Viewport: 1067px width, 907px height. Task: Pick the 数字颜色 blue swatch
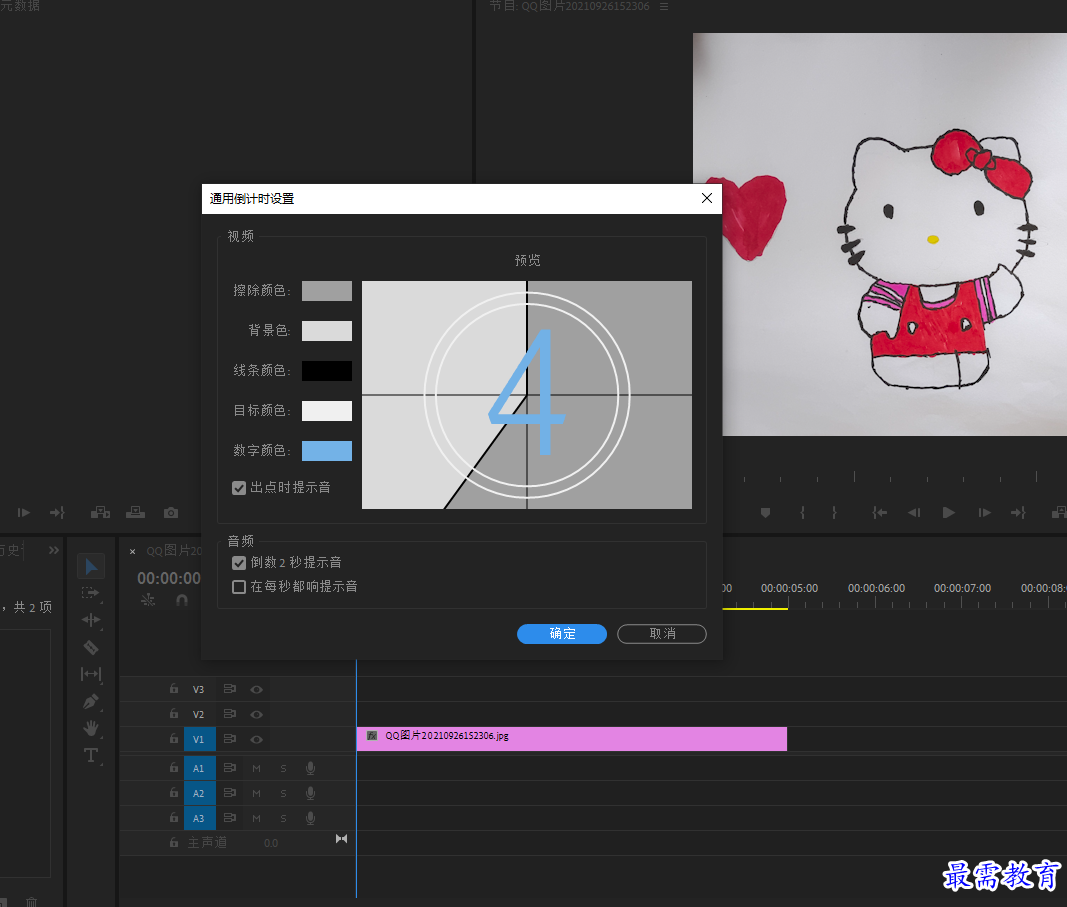click(327, 450)
